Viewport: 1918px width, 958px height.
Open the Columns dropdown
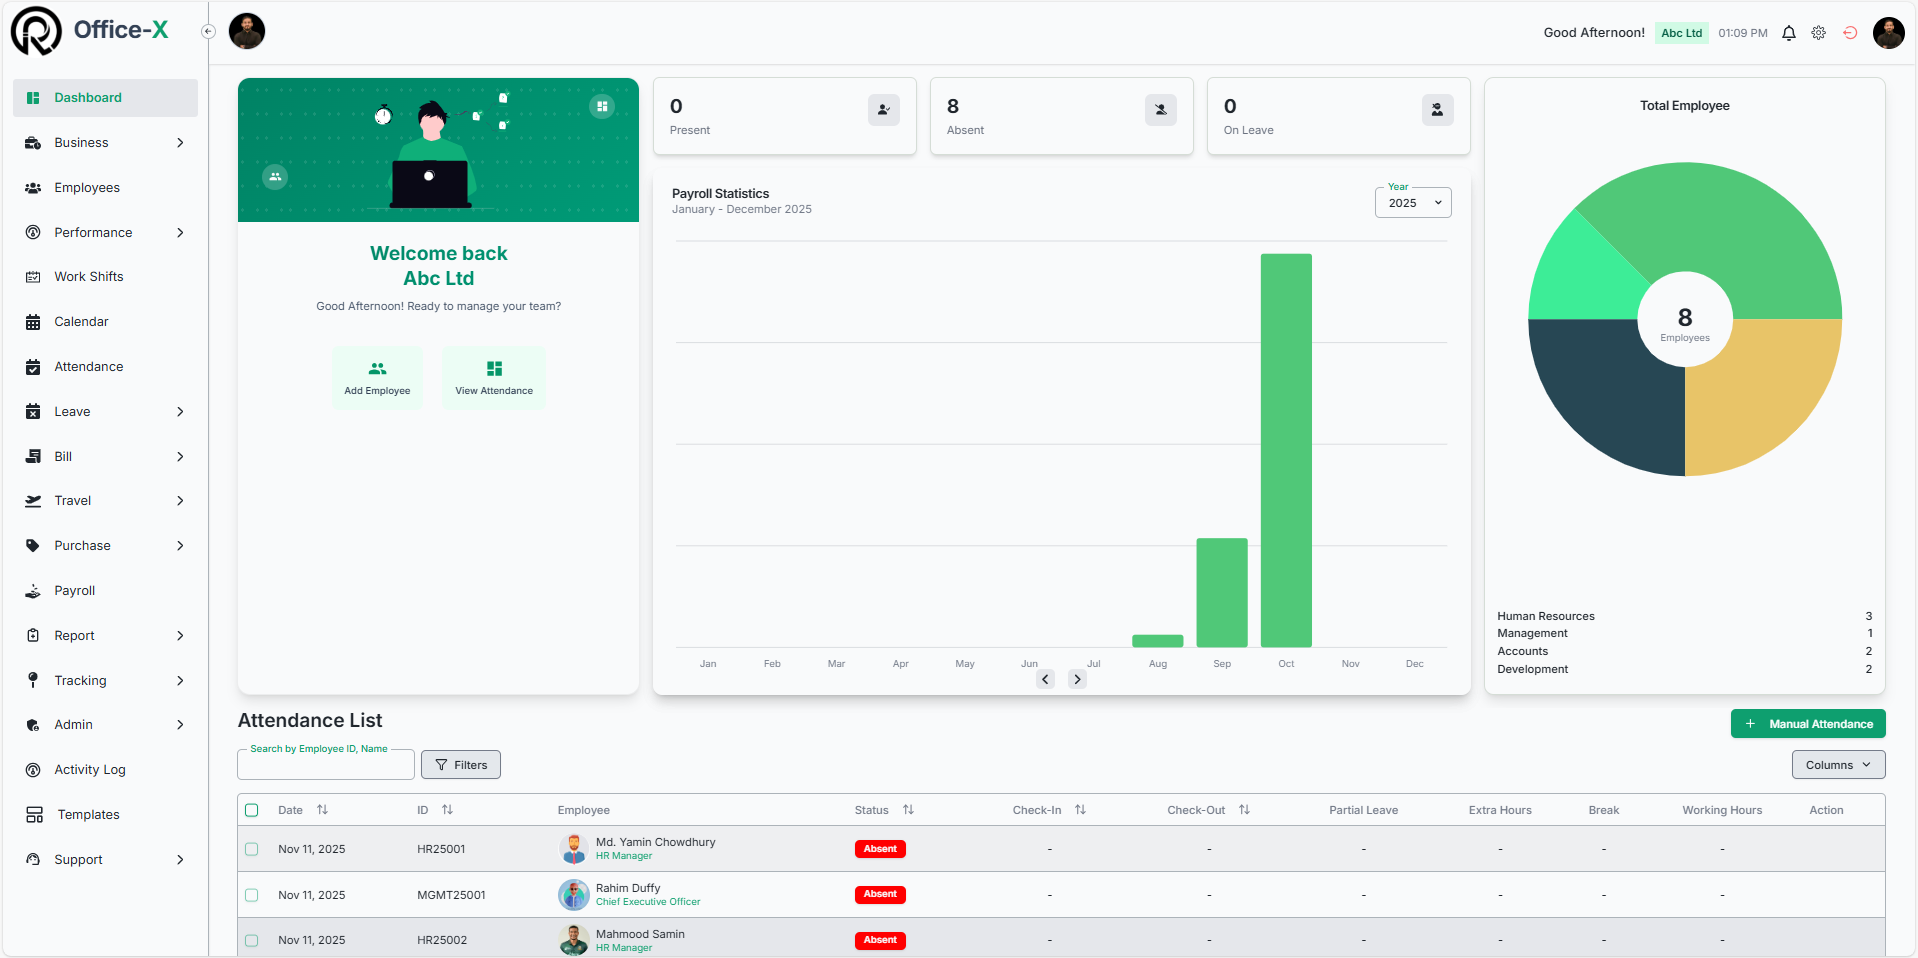point(1837,765)
